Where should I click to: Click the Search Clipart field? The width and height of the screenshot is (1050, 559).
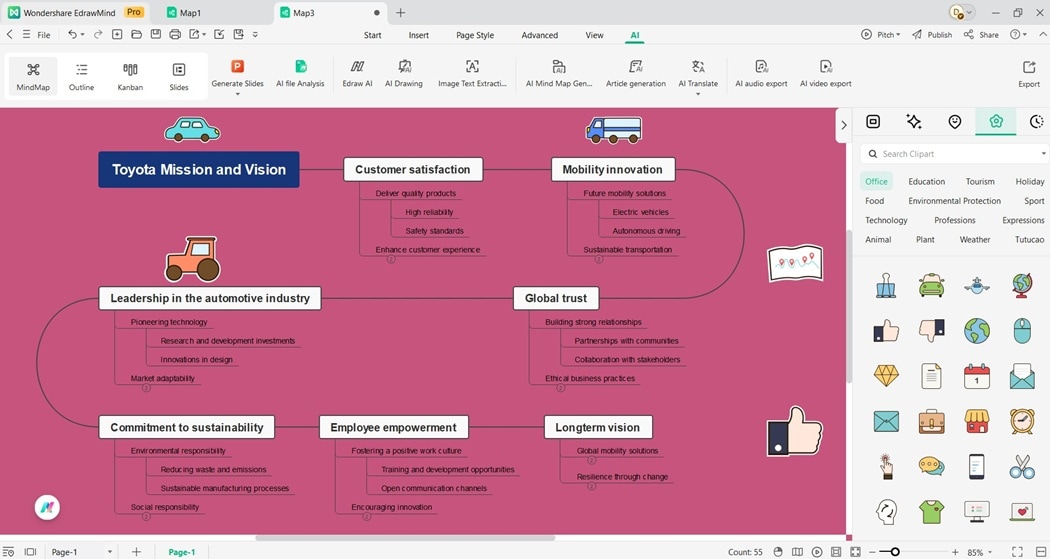pos(954,153)
